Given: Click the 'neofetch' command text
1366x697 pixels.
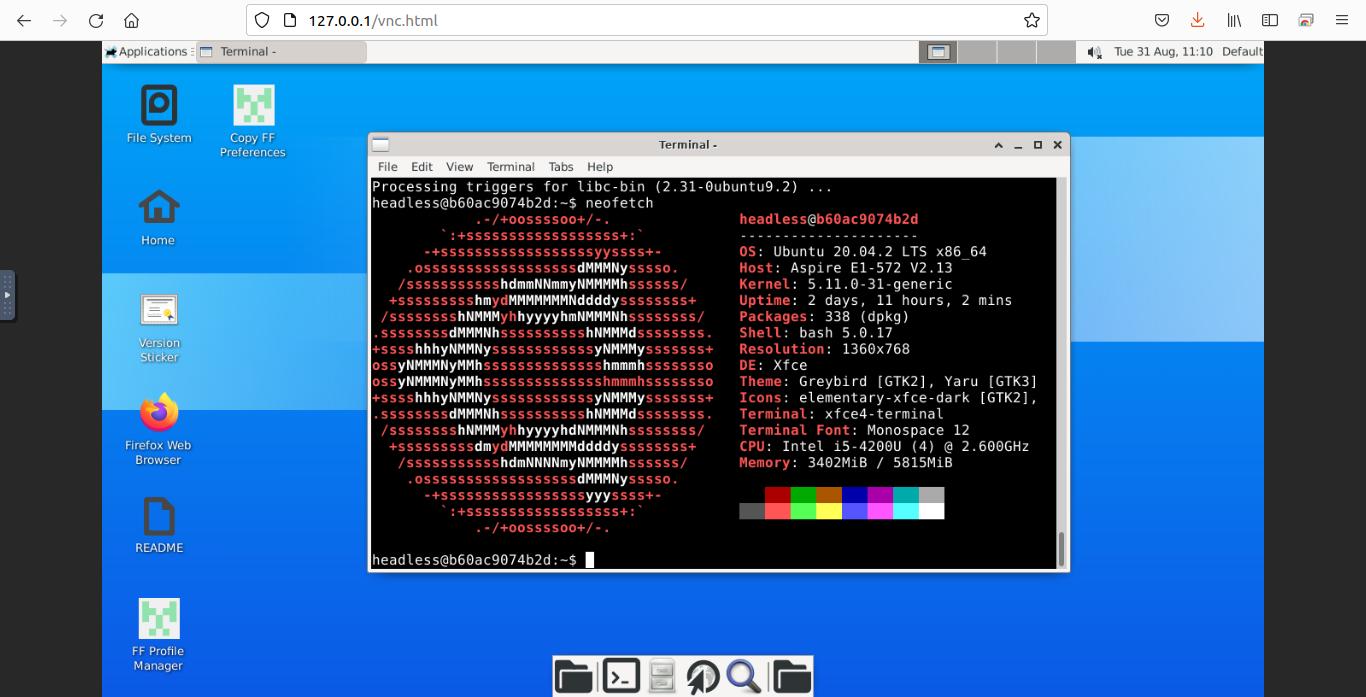Looking at the screenshot, I should coord(619,203).
